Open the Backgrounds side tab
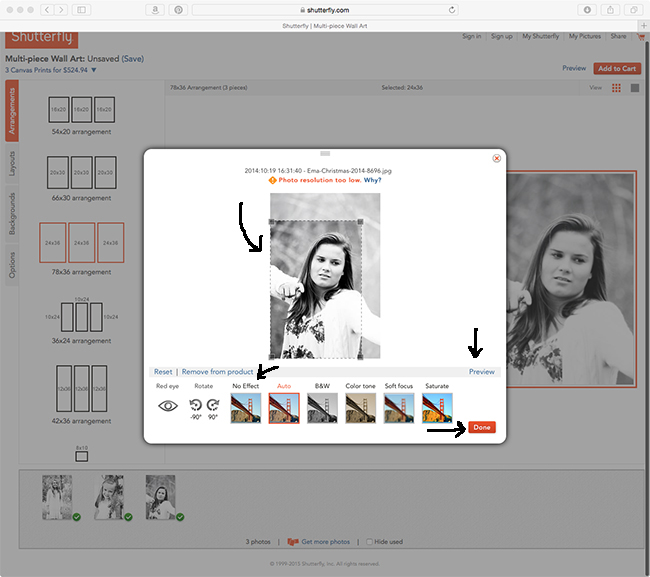 click(12, 214)
